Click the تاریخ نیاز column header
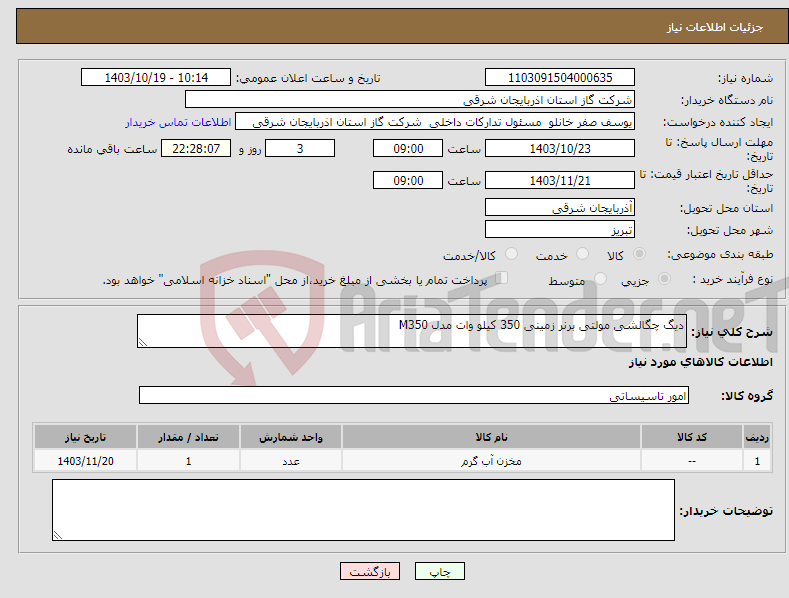The image size is (789, 598). coord(86,437)
